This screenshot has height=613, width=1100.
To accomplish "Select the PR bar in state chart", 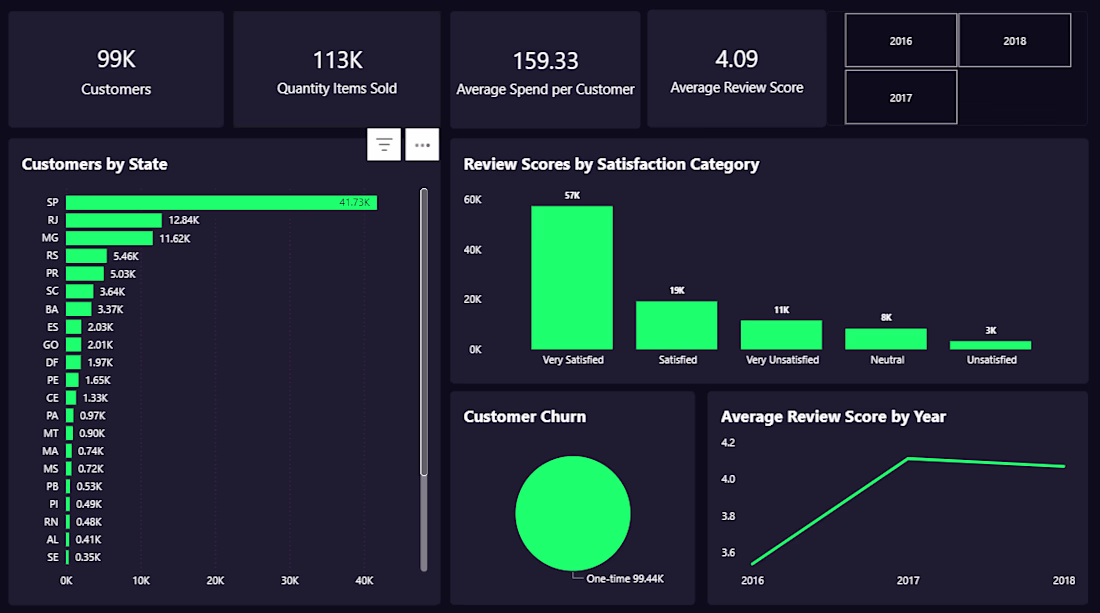I will 85,274.
